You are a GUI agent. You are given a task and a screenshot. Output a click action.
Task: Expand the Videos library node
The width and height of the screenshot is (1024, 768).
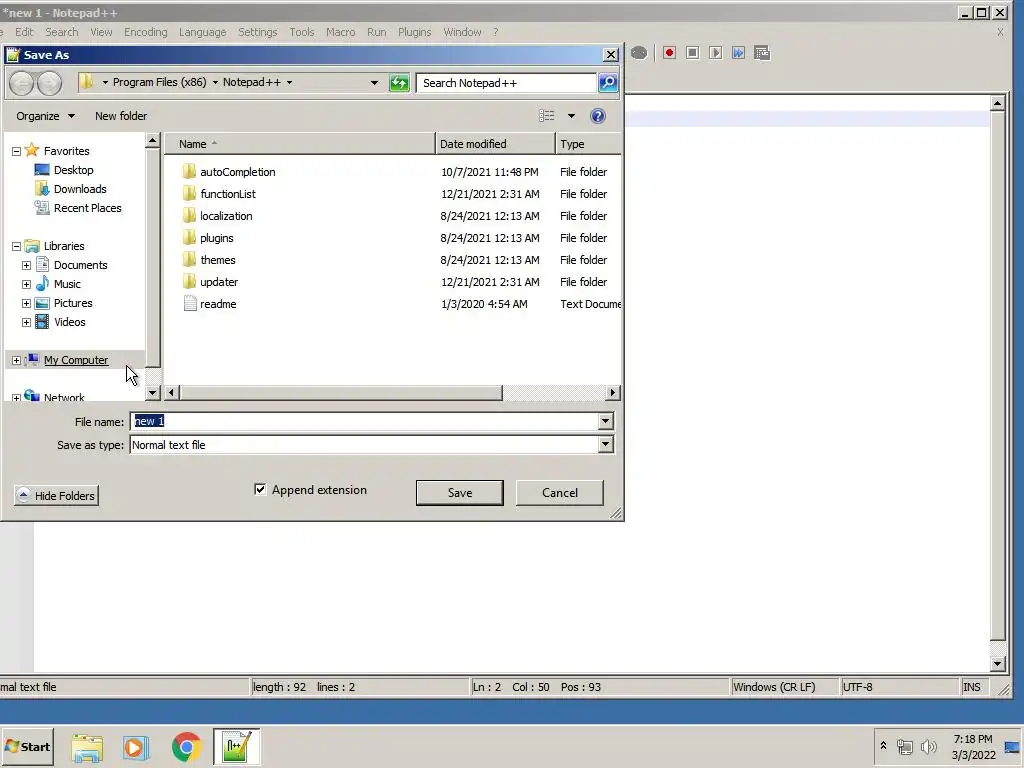pos(26,322)
